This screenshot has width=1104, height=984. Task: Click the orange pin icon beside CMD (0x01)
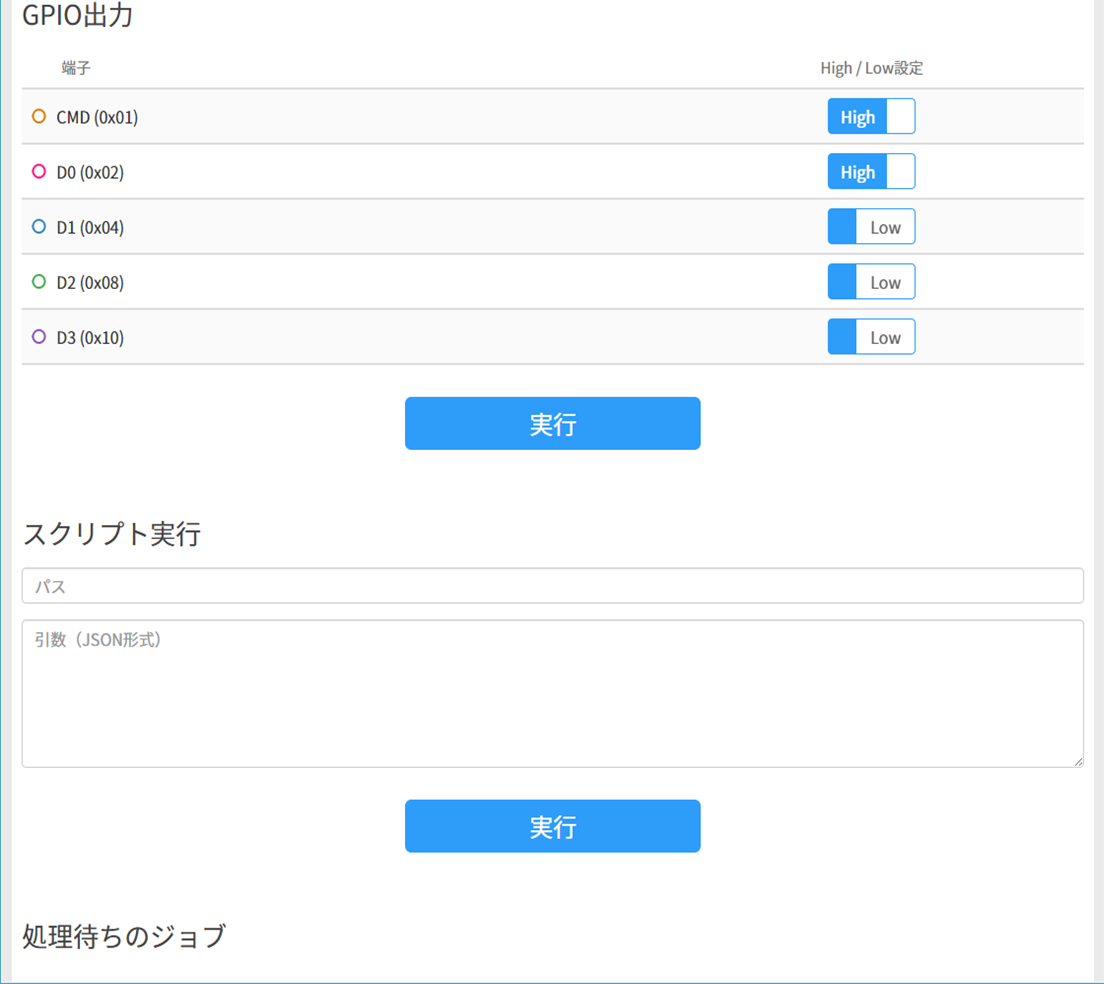tap(38, 116)
